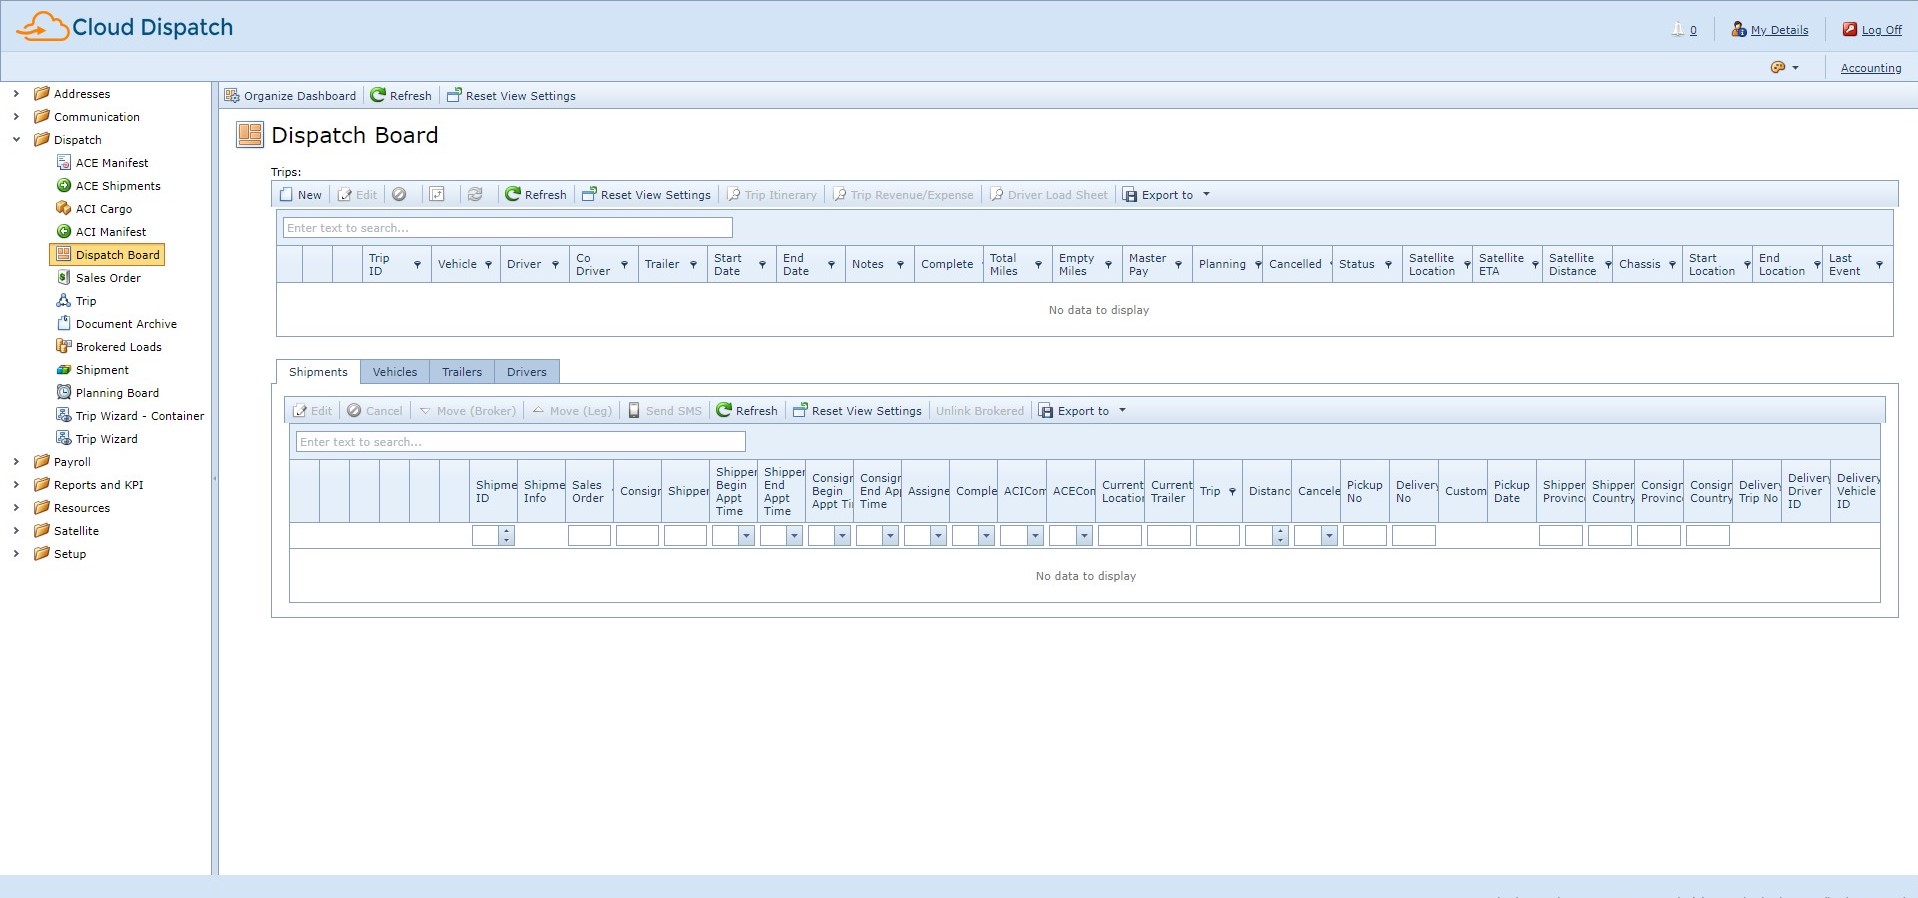Expand the Addresses folder
This screenshot has height=898, width=1918.
pyautogui.click(x=16, y=94)
